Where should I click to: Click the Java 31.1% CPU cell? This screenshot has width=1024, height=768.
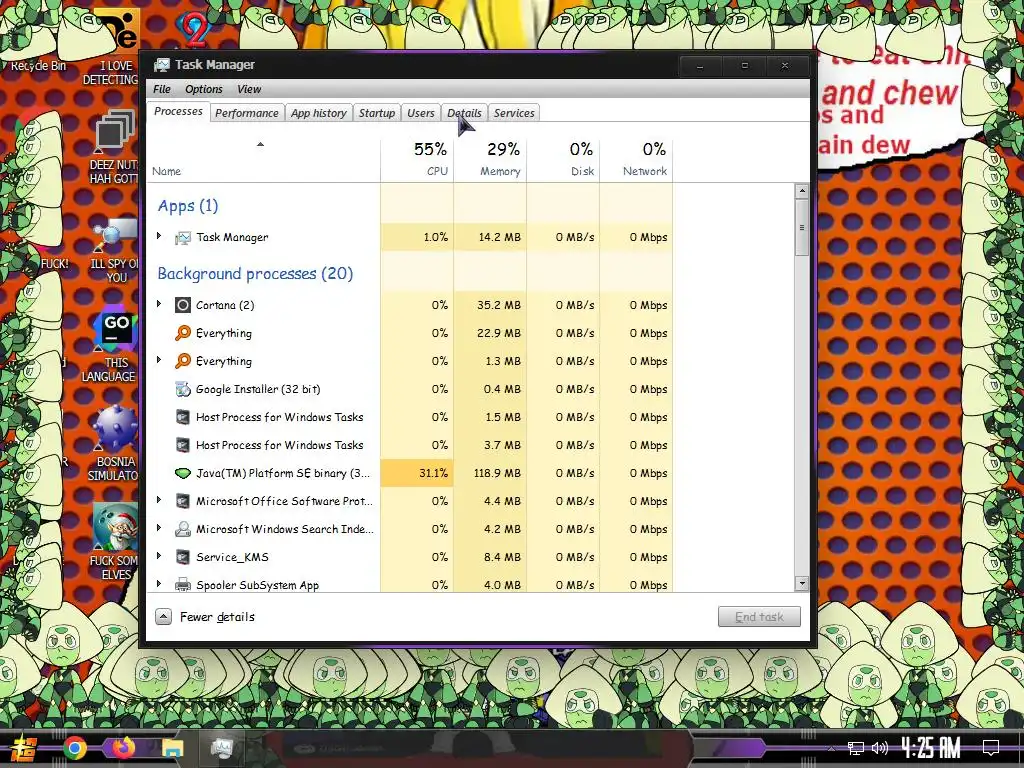click(417, 473)
